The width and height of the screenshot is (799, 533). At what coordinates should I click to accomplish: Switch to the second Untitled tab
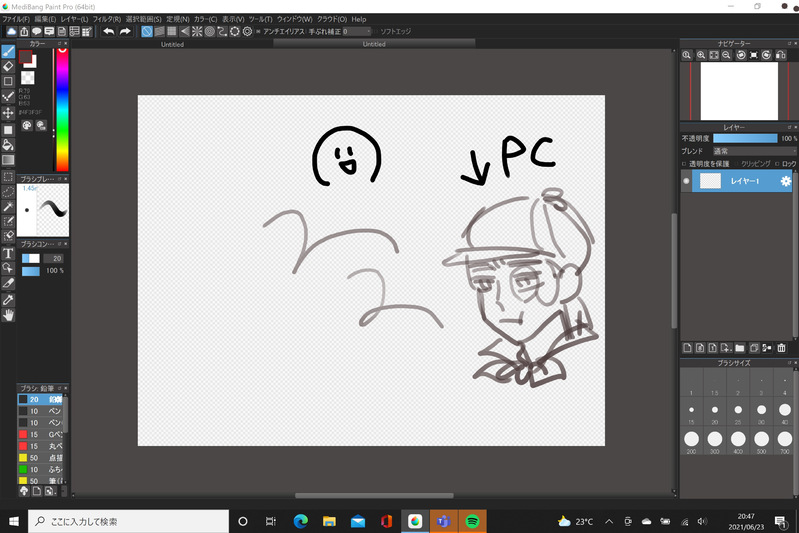click(x=374, y=44)
